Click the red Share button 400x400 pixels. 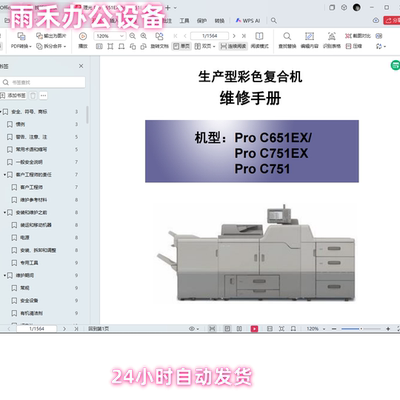pyautogui.click(x=392, y=21)
